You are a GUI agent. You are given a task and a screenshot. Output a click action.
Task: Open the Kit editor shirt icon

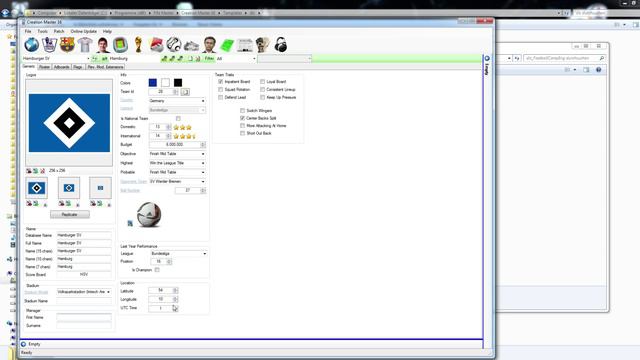tap(85, 45)
